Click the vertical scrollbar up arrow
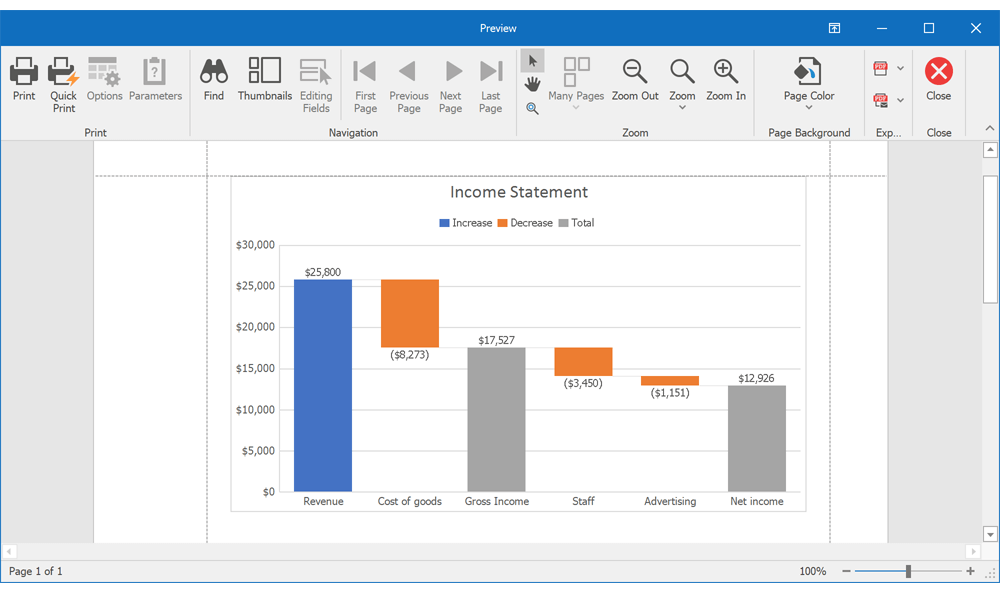 [989, 149]
